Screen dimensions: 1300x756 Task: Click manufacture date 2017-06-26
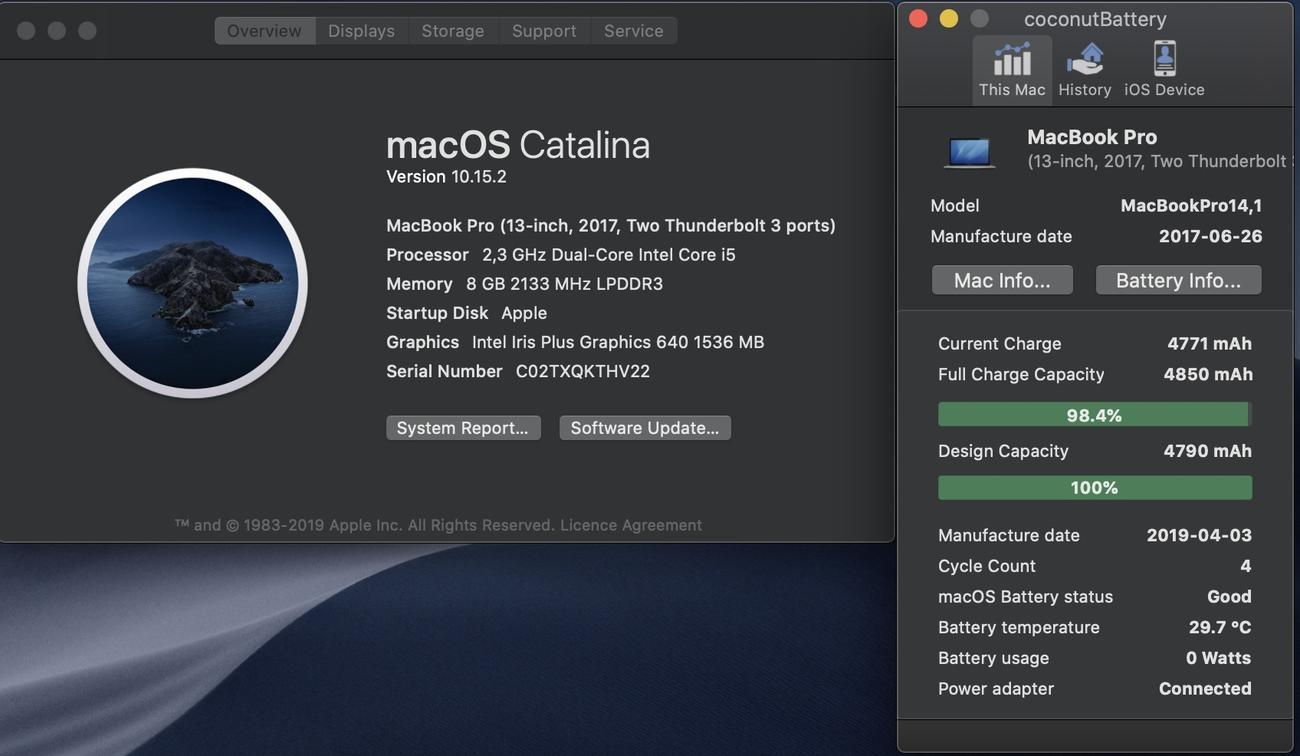1210,237
